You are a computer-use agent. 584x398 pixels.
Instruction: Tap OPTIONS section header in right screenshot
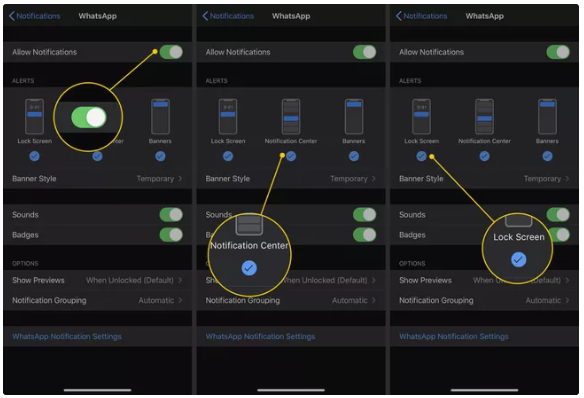tap(412, 264)
